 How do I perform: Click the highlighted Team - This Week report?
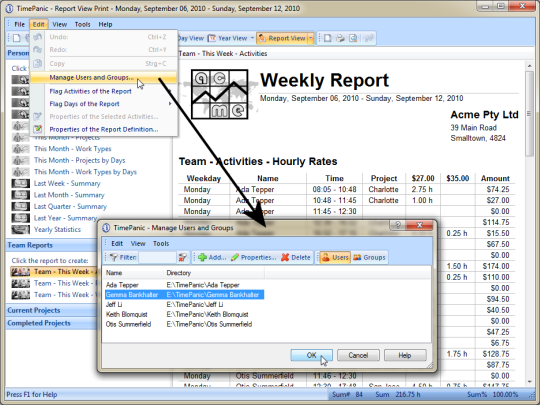[54, 272]
